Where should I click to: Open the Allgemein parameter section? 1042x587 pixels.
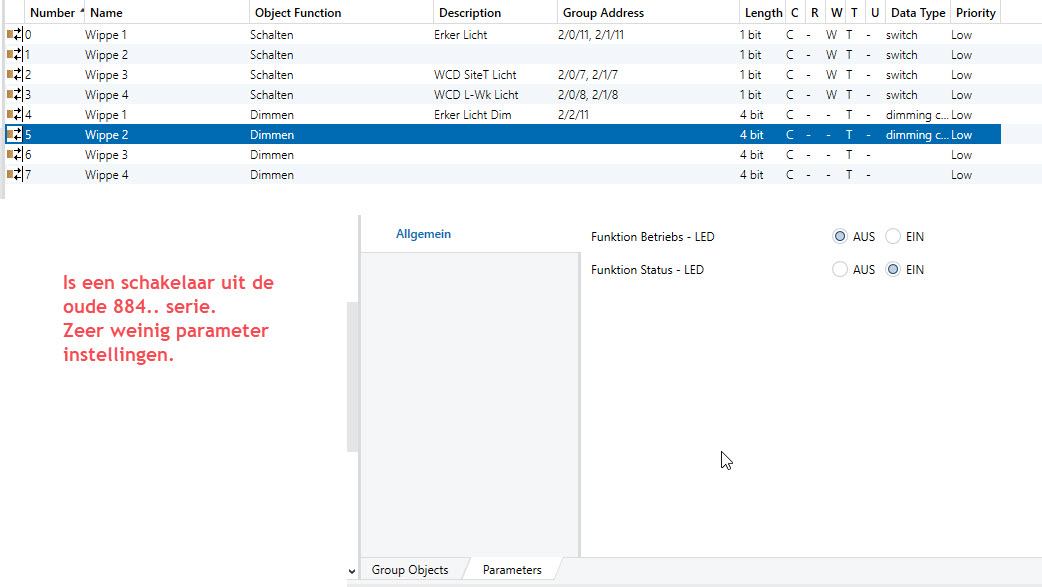pos(423,234)
